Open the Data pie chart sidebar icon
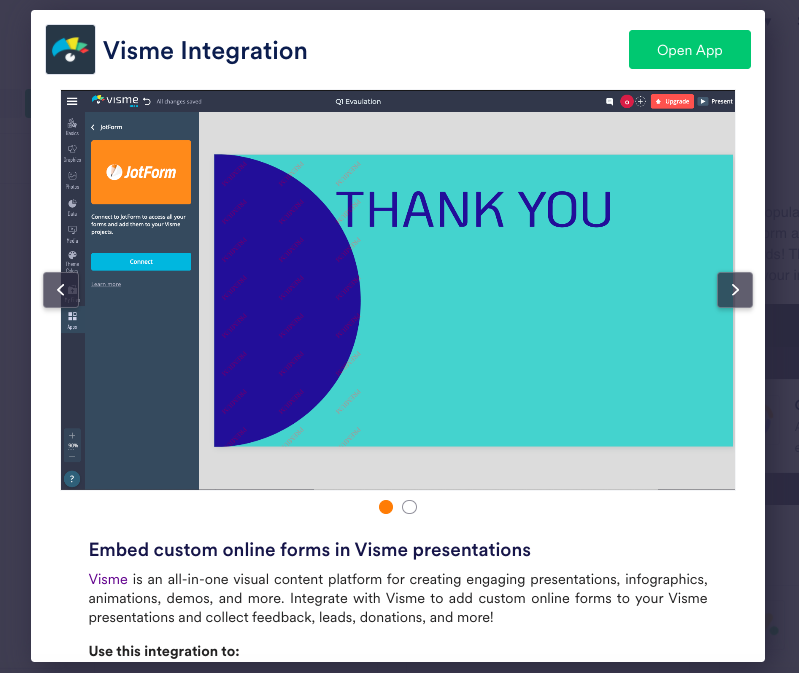The height and width of the screenshot is (673, 799). (72, 207)
